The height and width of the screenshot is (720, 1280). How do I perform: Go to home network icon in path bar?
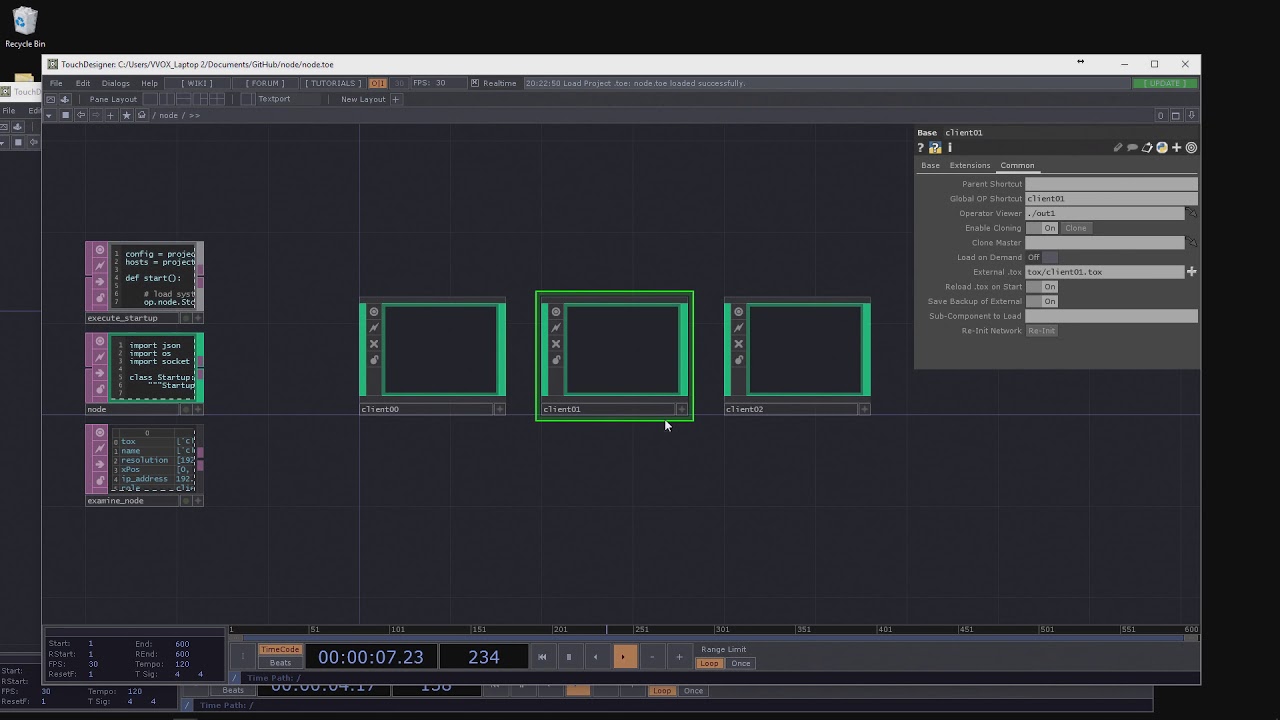(x=141, y=115)
